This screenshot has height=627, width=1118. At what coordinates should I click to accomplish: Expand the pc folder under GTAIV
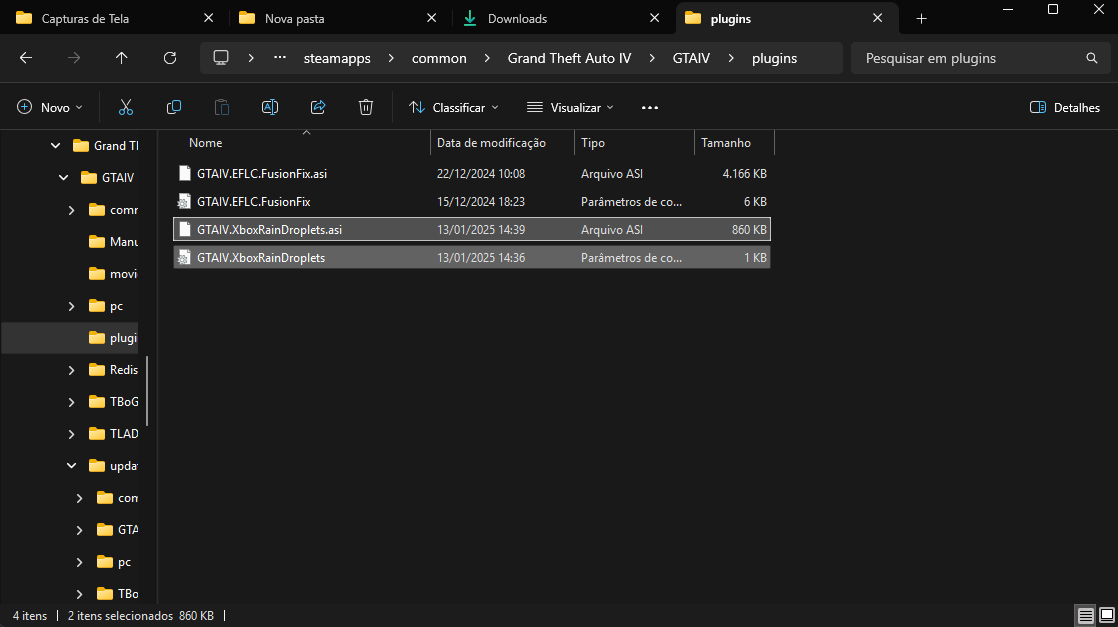click(71, 306)
